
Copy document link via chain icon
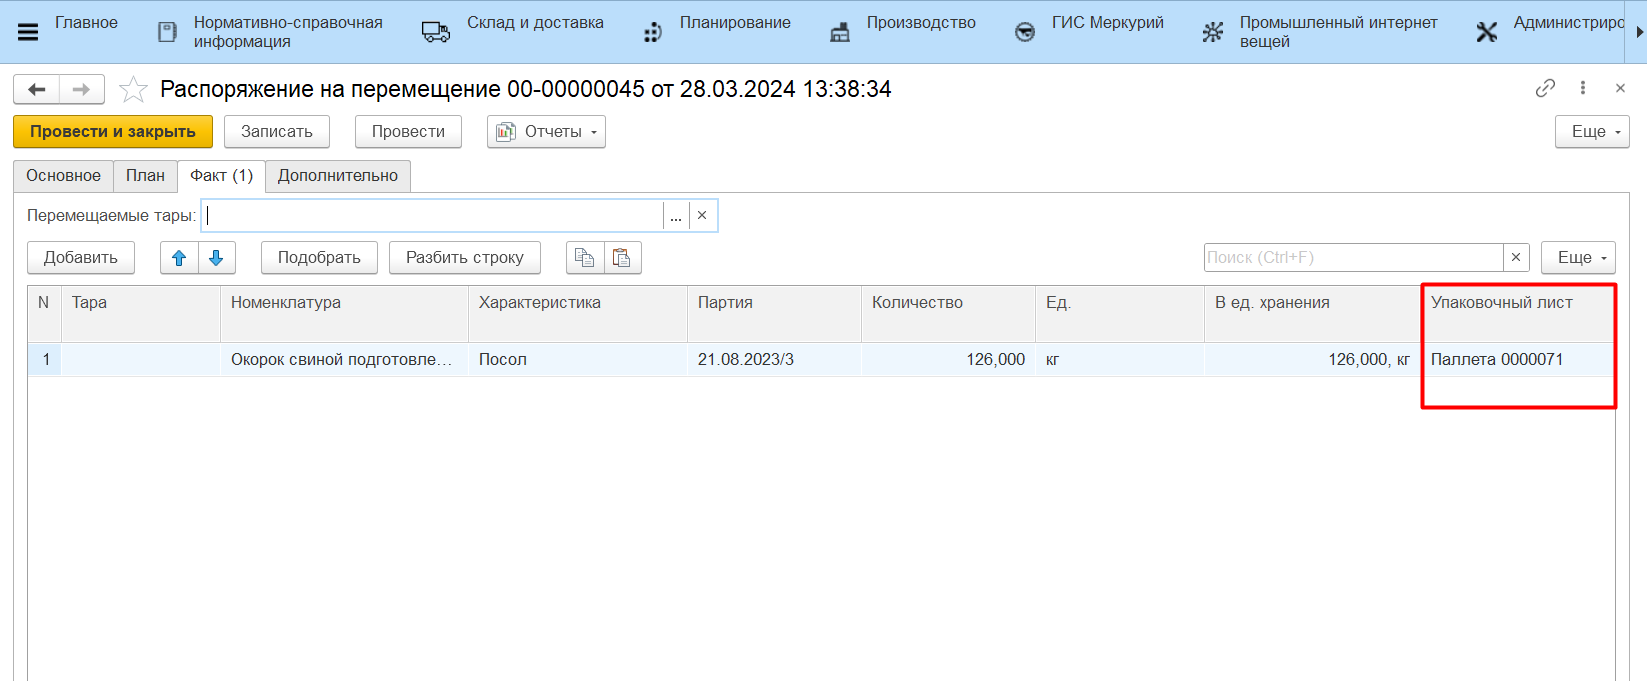1545,88
